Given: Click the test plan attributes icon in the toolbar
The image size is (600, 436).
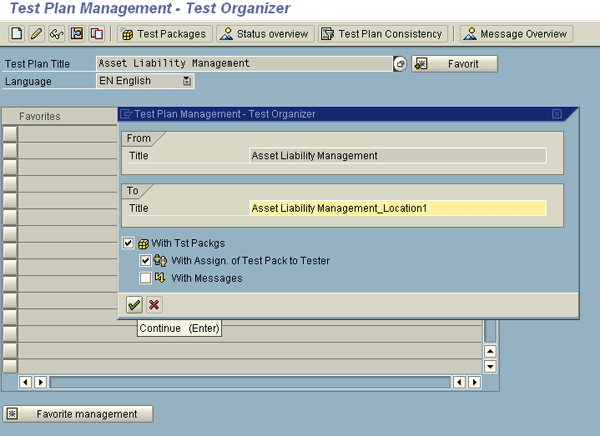Looking at the screenshot, I should point(77,34).
